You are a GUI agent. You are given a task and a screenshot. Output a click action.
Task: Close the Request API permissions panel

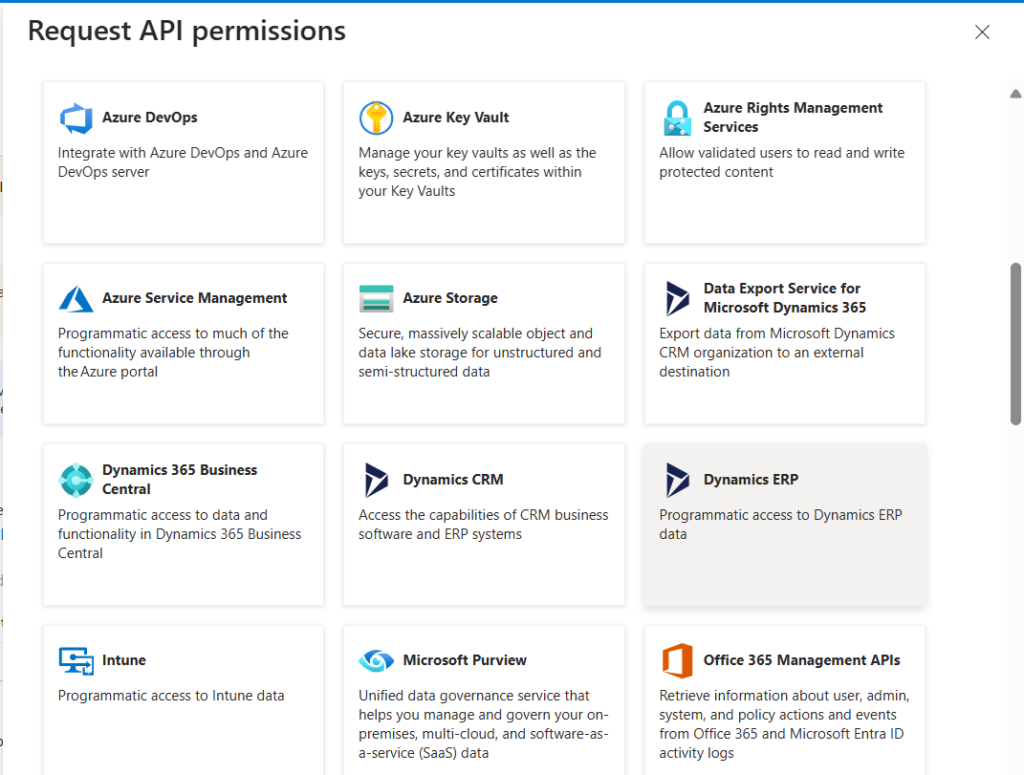(982, 32)
